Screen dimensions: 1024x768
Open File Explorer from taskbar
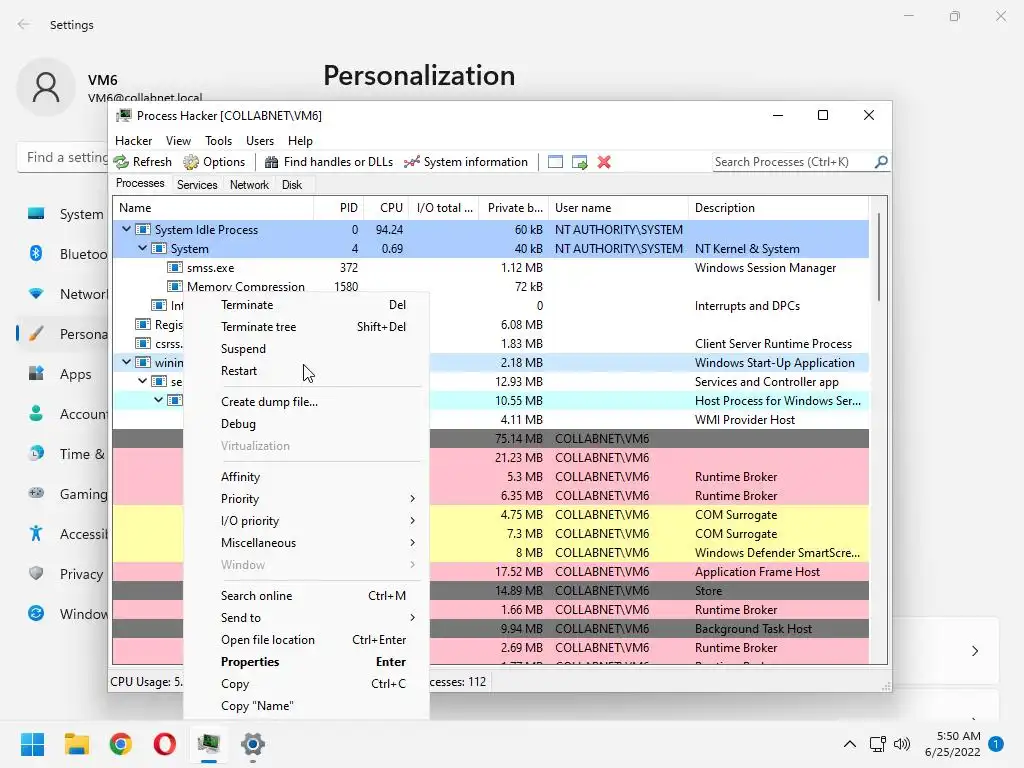coord(76,744)
